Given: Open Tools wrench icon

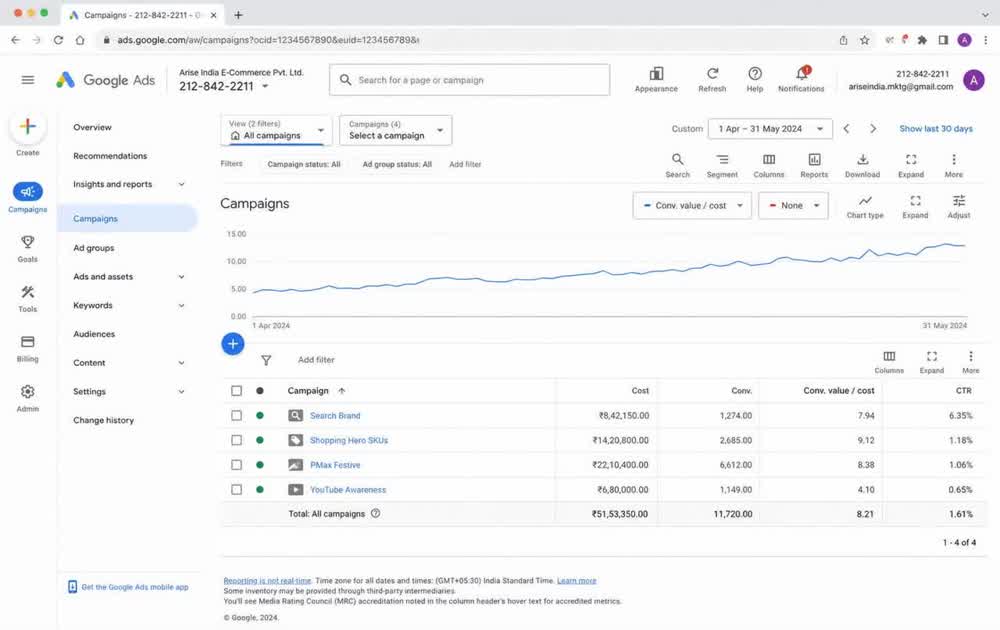Looking at the screenshot, I should pos(27,292).
